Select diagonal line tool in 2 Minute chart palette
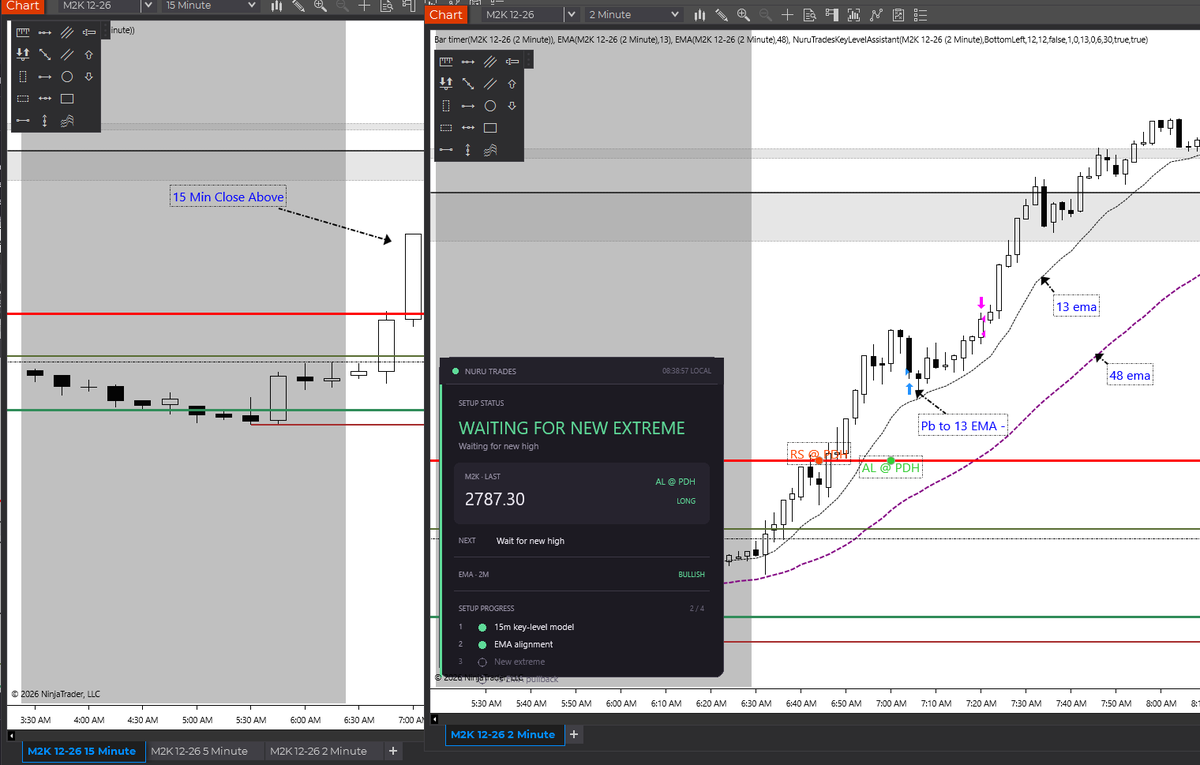 [x=468, y=83]
